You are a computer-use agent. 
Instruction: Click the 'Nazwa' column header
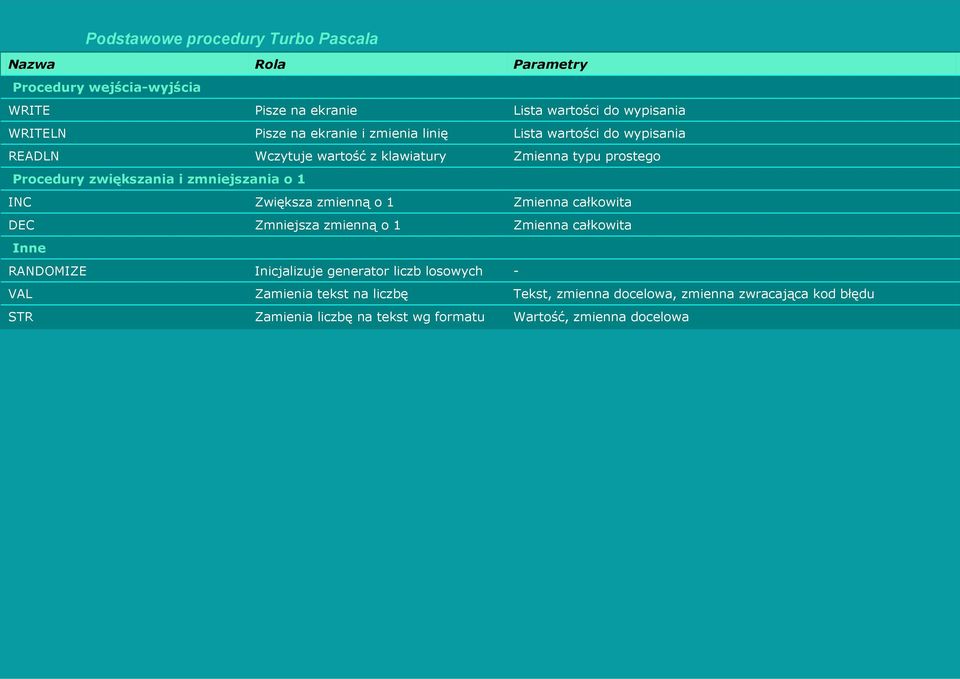[x=31, y=64]
